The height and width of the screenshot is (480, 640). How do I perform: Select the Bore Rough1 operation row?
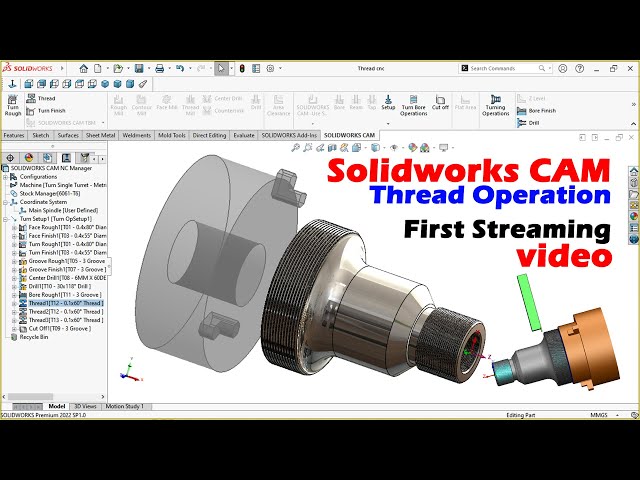(x=60, y=295)
